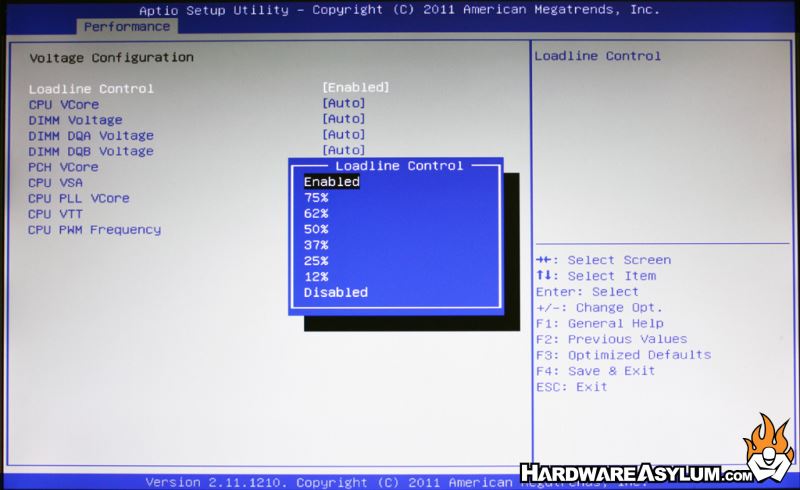Choose 25% loadline option

pos(316,261)
